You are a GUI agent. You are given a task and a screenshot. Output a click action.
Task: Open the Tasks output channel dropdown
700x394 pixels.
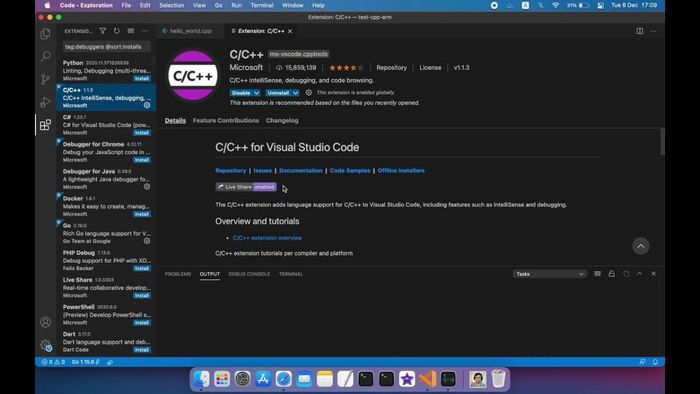550,274
